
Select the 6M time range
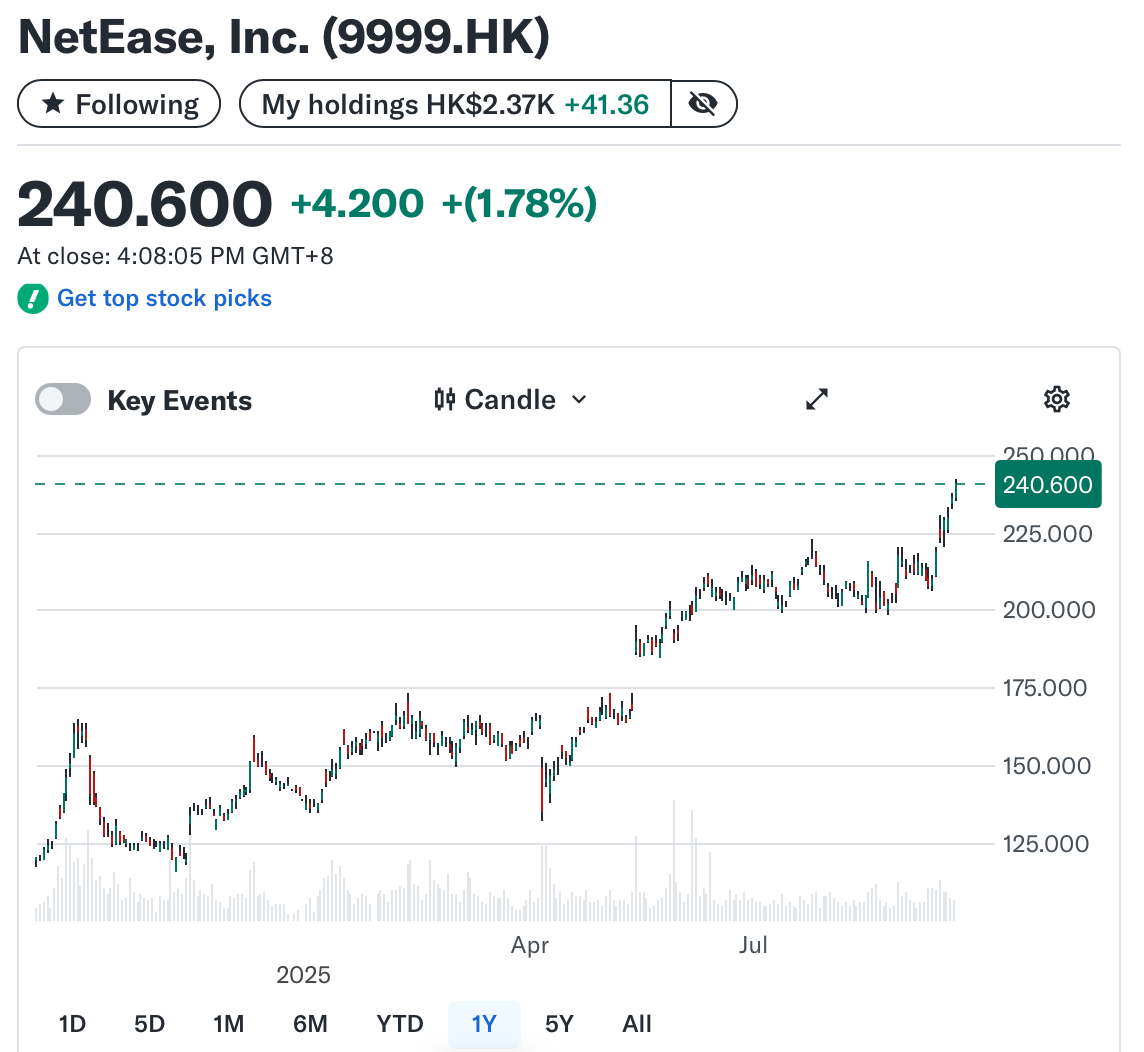[x=310, y=1024]
